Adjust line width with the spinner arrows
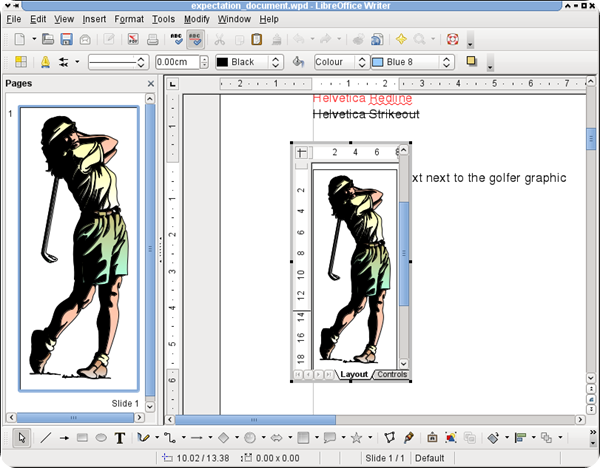Viewport: 600px width, 468px height. click(x=204, y=62)
